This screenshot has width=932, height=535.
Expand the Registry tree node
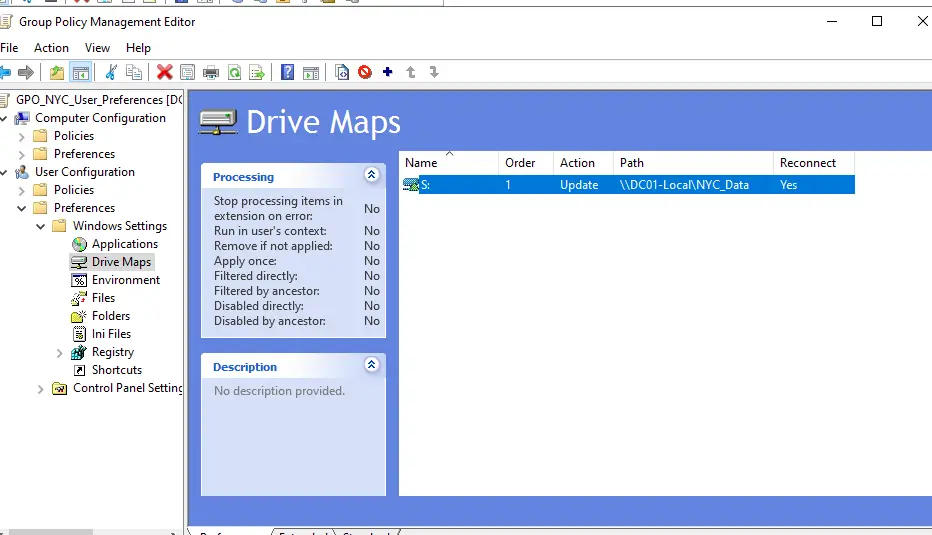[x=59, y=353]
